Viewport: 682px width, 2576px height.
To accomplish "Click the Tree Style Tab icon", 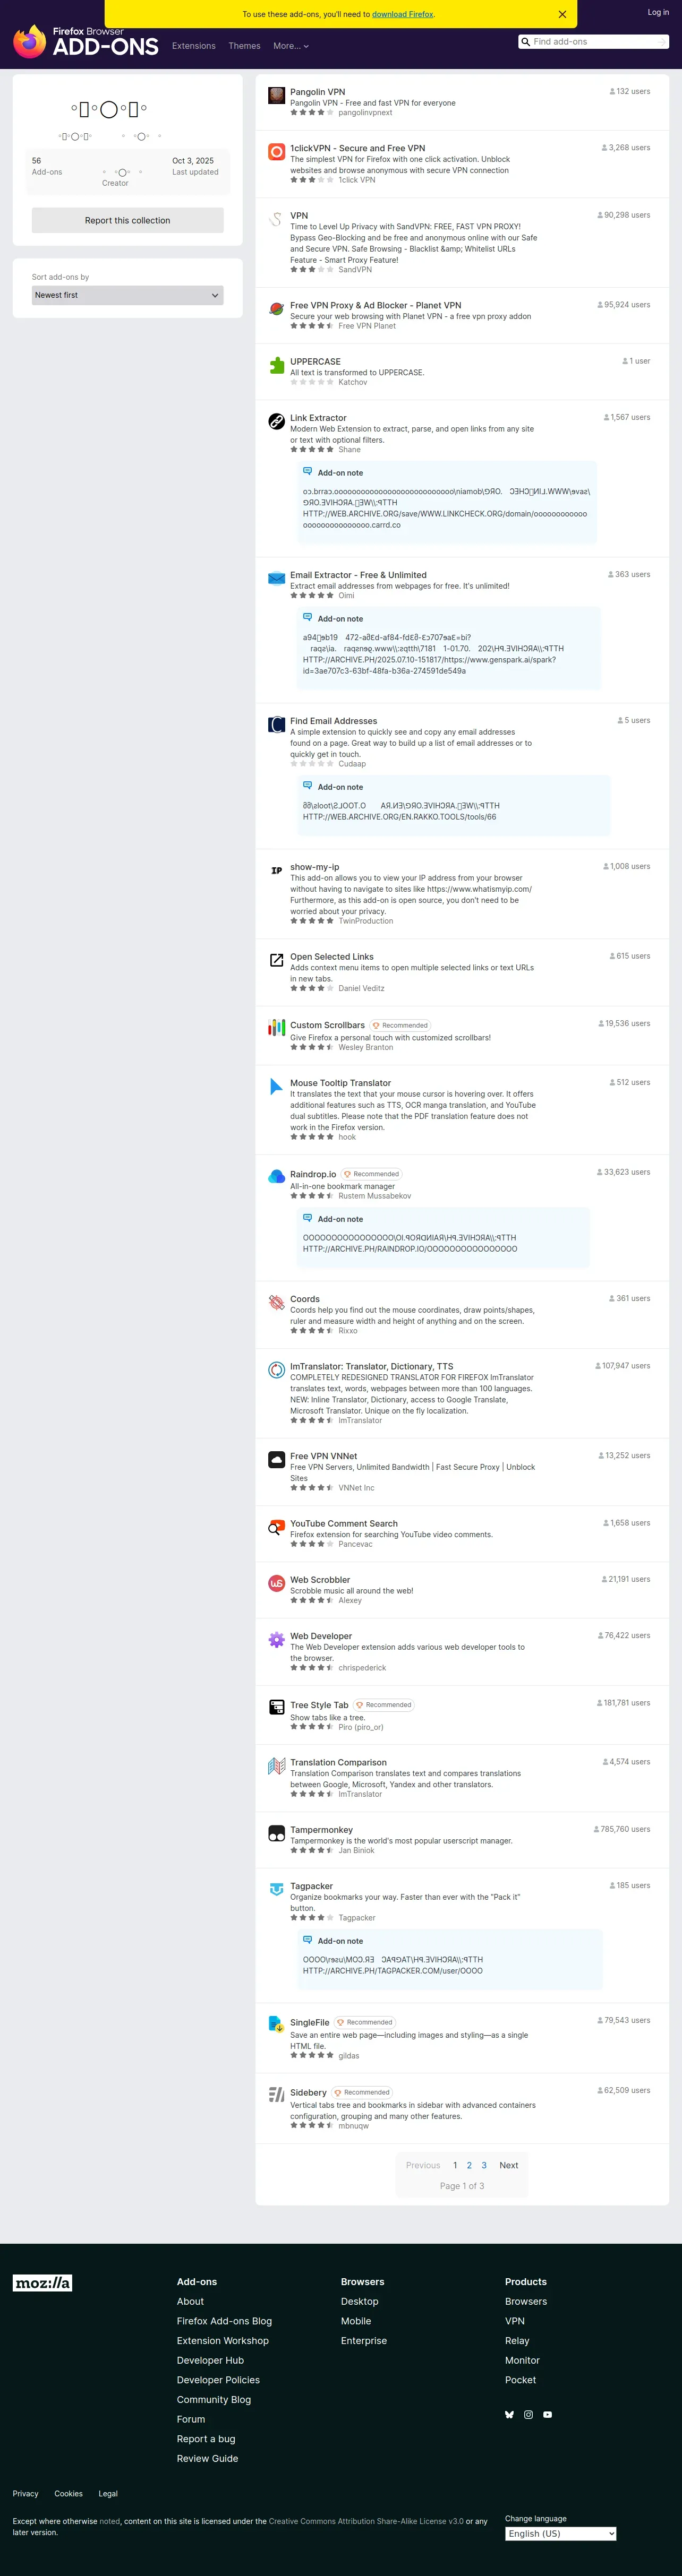I will point(276,1708).
